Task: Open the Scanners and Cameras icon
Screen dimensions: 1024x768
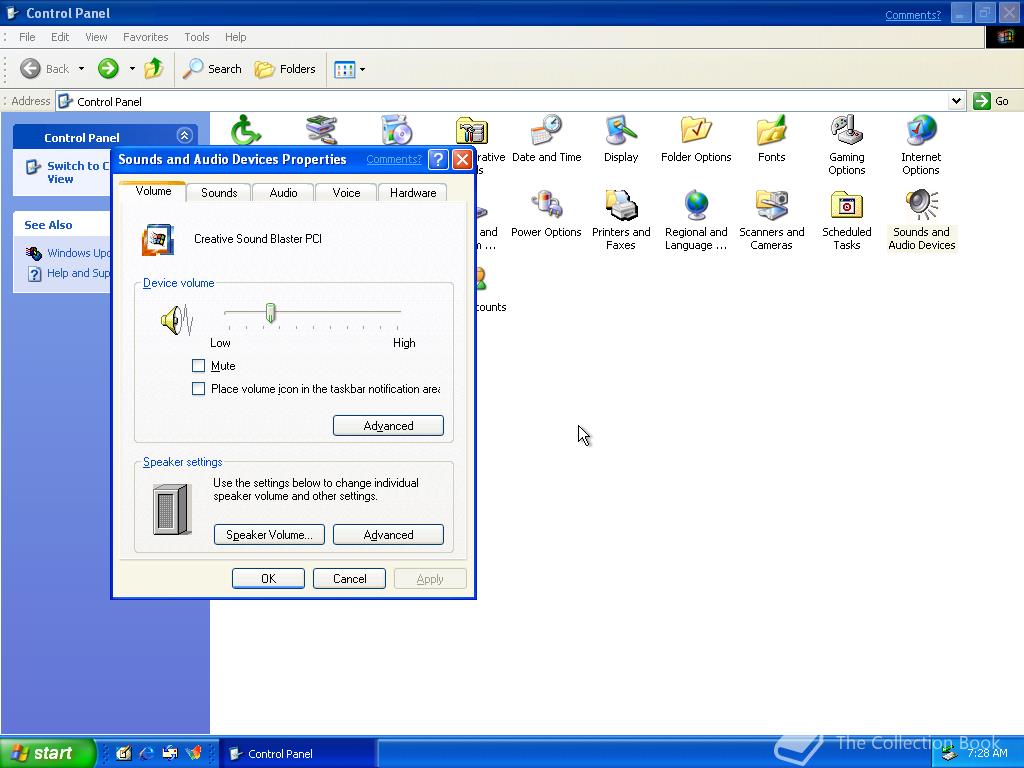Action: click(x=771, y=220)
